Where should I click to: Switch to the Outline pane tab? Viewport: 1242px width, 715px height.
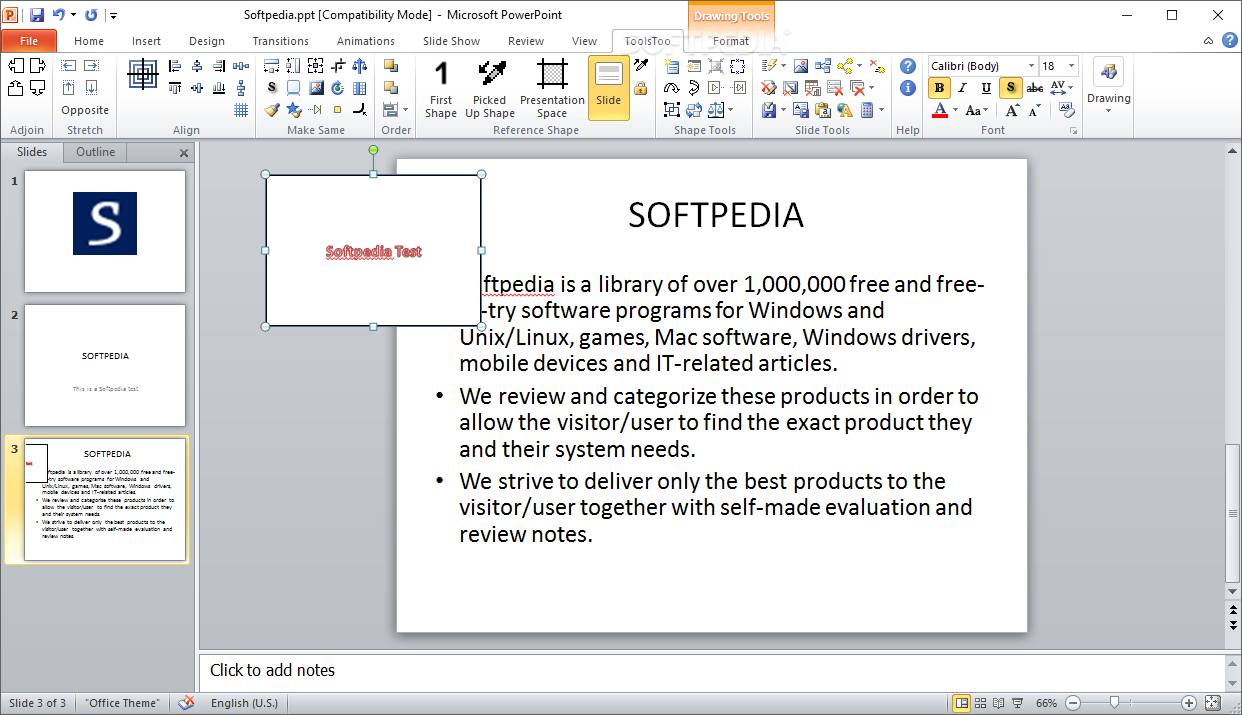(96, 152)
